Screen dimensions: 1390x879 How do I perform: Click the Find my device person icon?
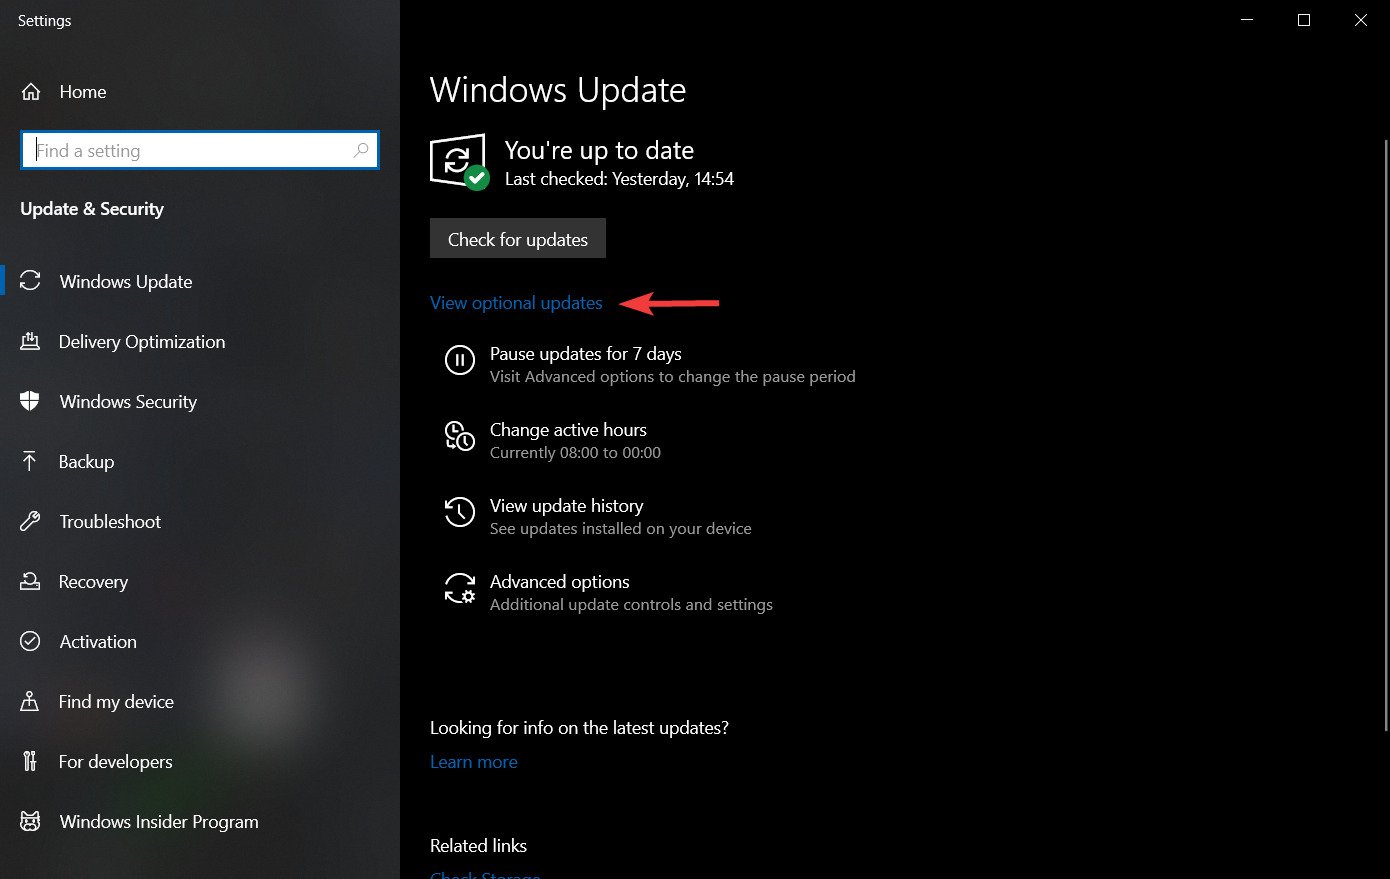tap(30, 701)
